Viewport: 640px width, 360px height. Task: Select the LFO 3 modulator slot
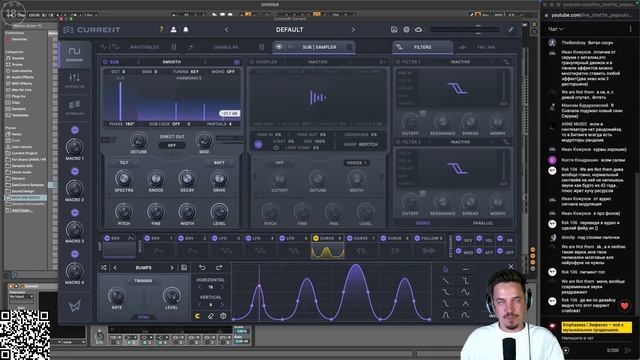[227, 246]
